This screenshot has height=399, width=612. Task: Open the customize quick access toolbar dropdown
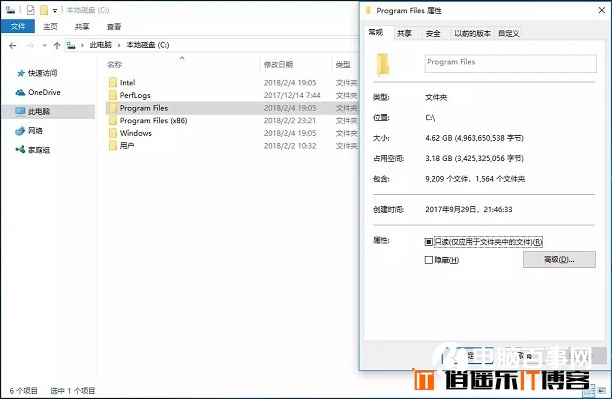pyautogui.click(x=55, y=10)
